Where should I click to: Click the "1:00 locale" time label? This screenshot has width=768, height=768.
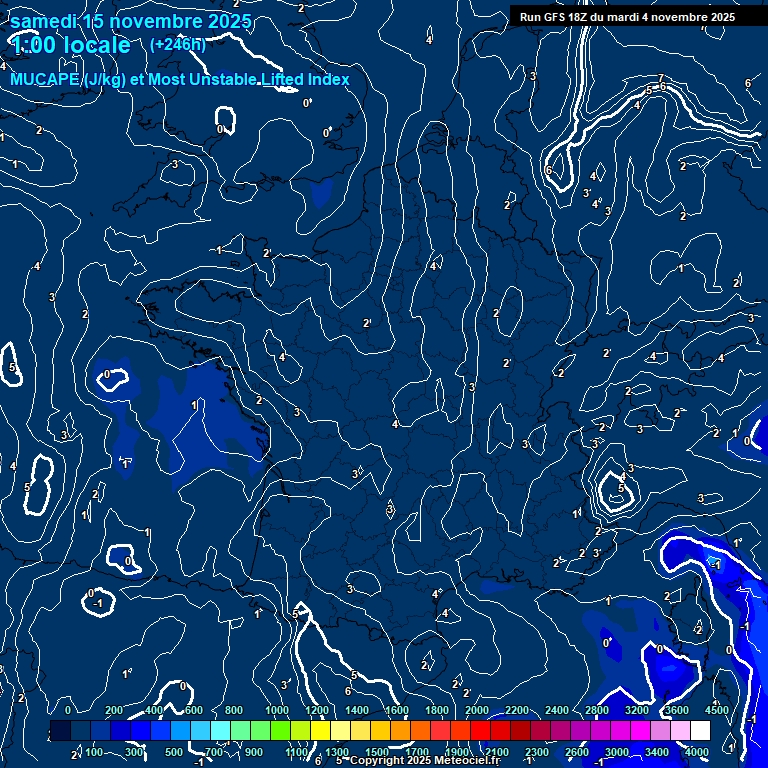coord(70,45)
